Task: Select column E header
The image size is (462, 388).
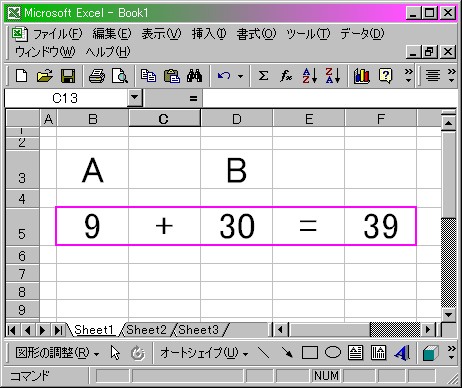Action: tap(308, 119)
